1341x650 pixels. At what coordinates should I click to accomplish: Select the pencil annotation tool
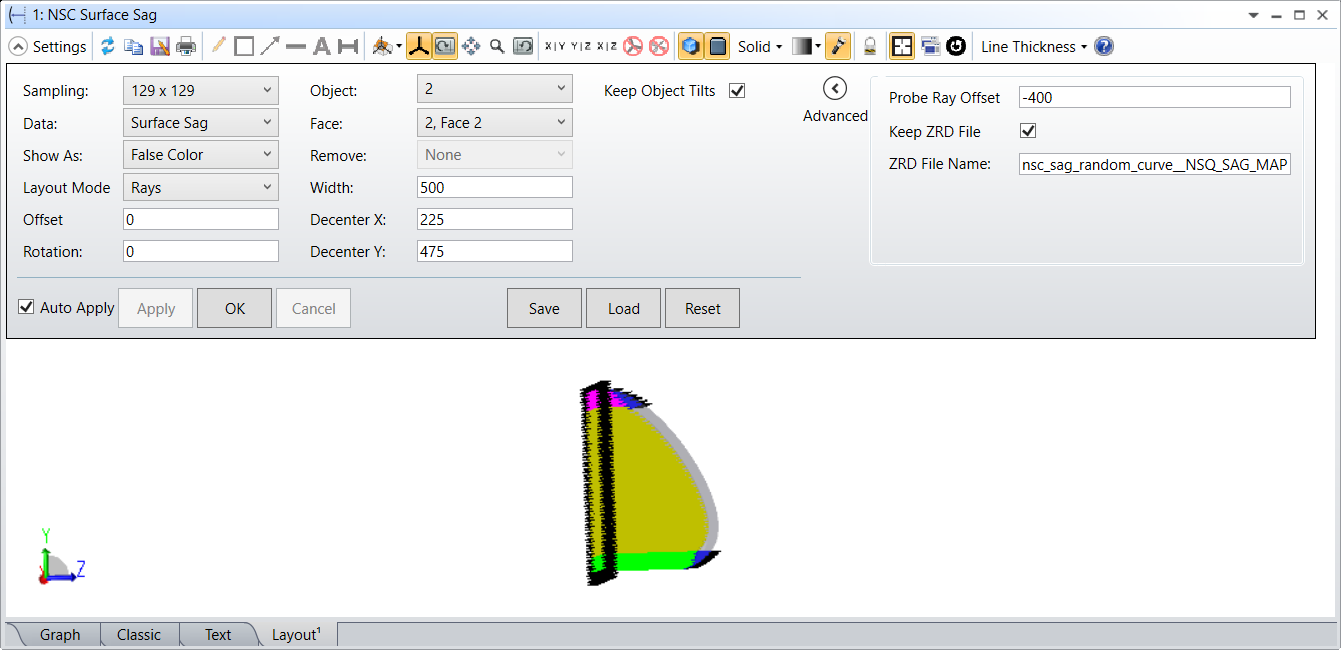click(219, 46)
